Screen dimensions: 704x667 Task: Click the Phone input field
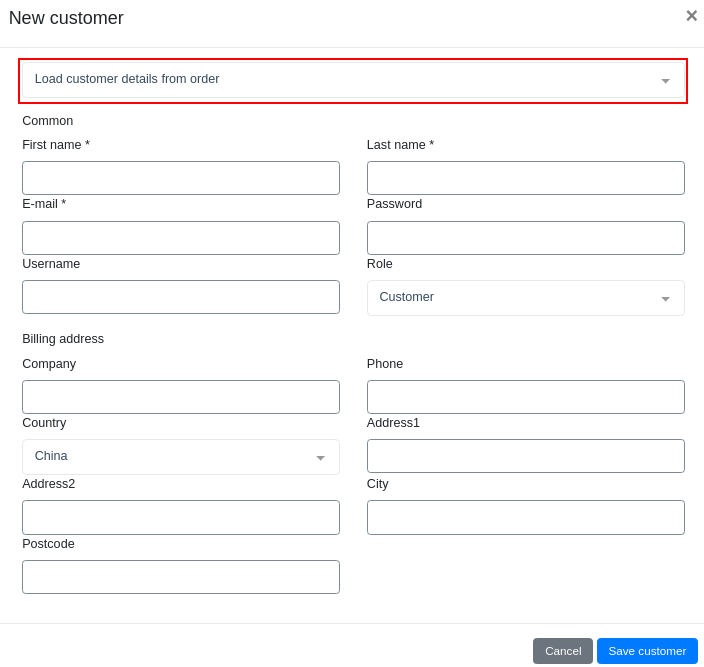(525, 397)
